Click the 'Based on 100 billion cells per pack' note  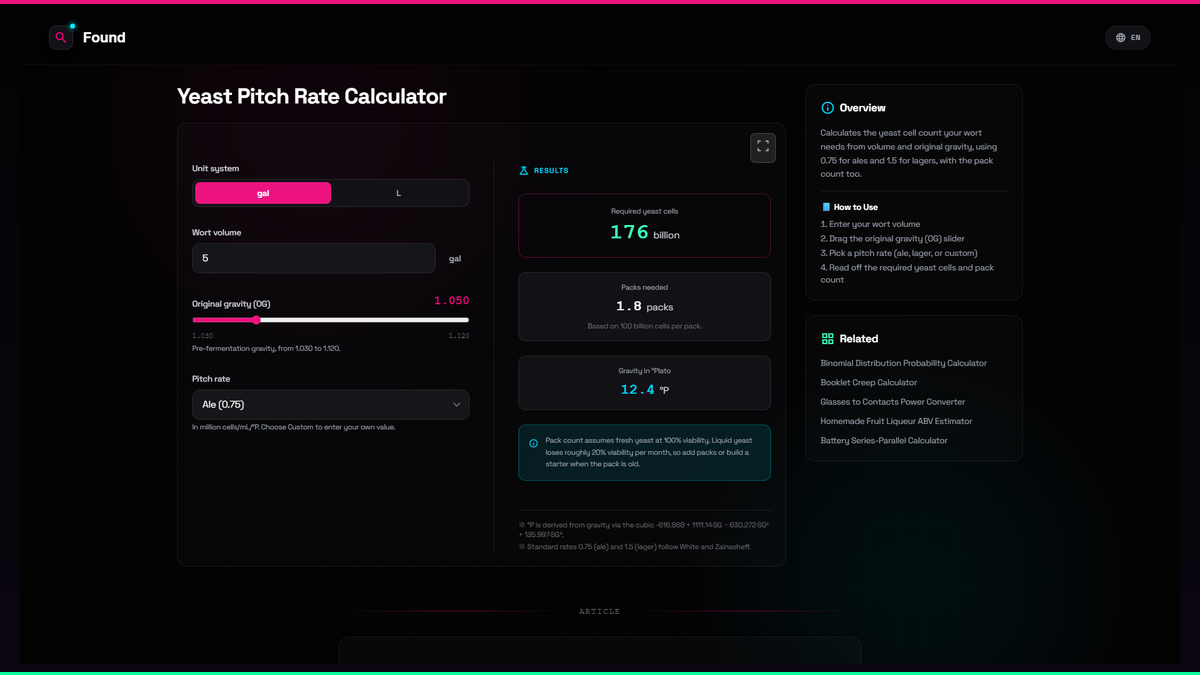(x=644, y=327)
